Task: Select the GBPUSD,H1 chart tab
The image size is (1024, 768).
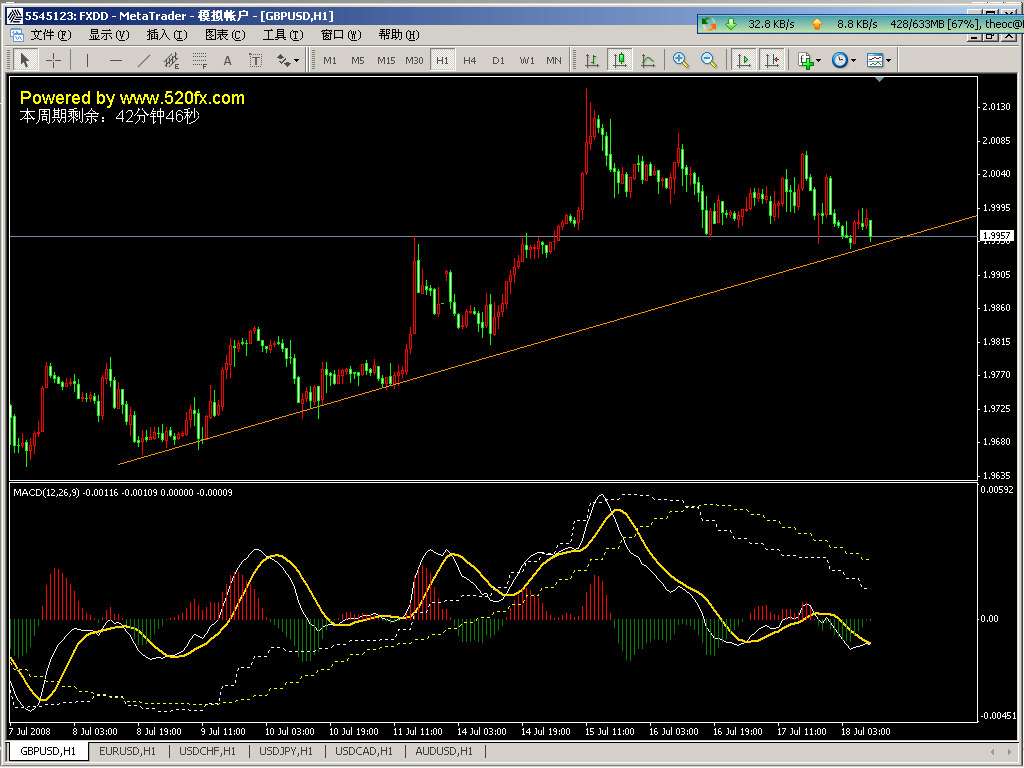Action: (48, 751)
